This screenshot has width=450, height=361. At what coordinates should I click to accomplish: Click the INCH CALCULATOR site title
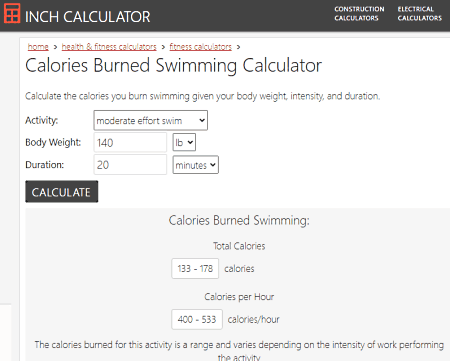click(88, 17)
